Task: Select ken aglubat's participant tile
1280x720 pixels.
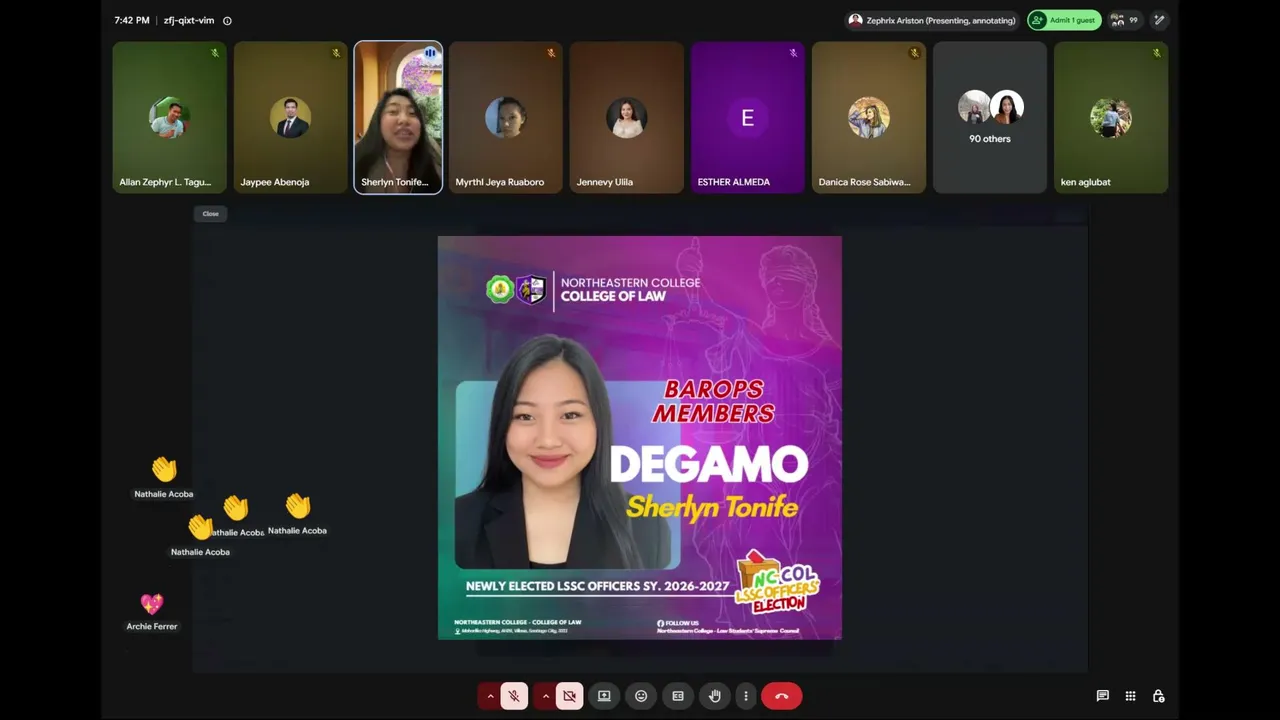Action: coord(1110,117)
